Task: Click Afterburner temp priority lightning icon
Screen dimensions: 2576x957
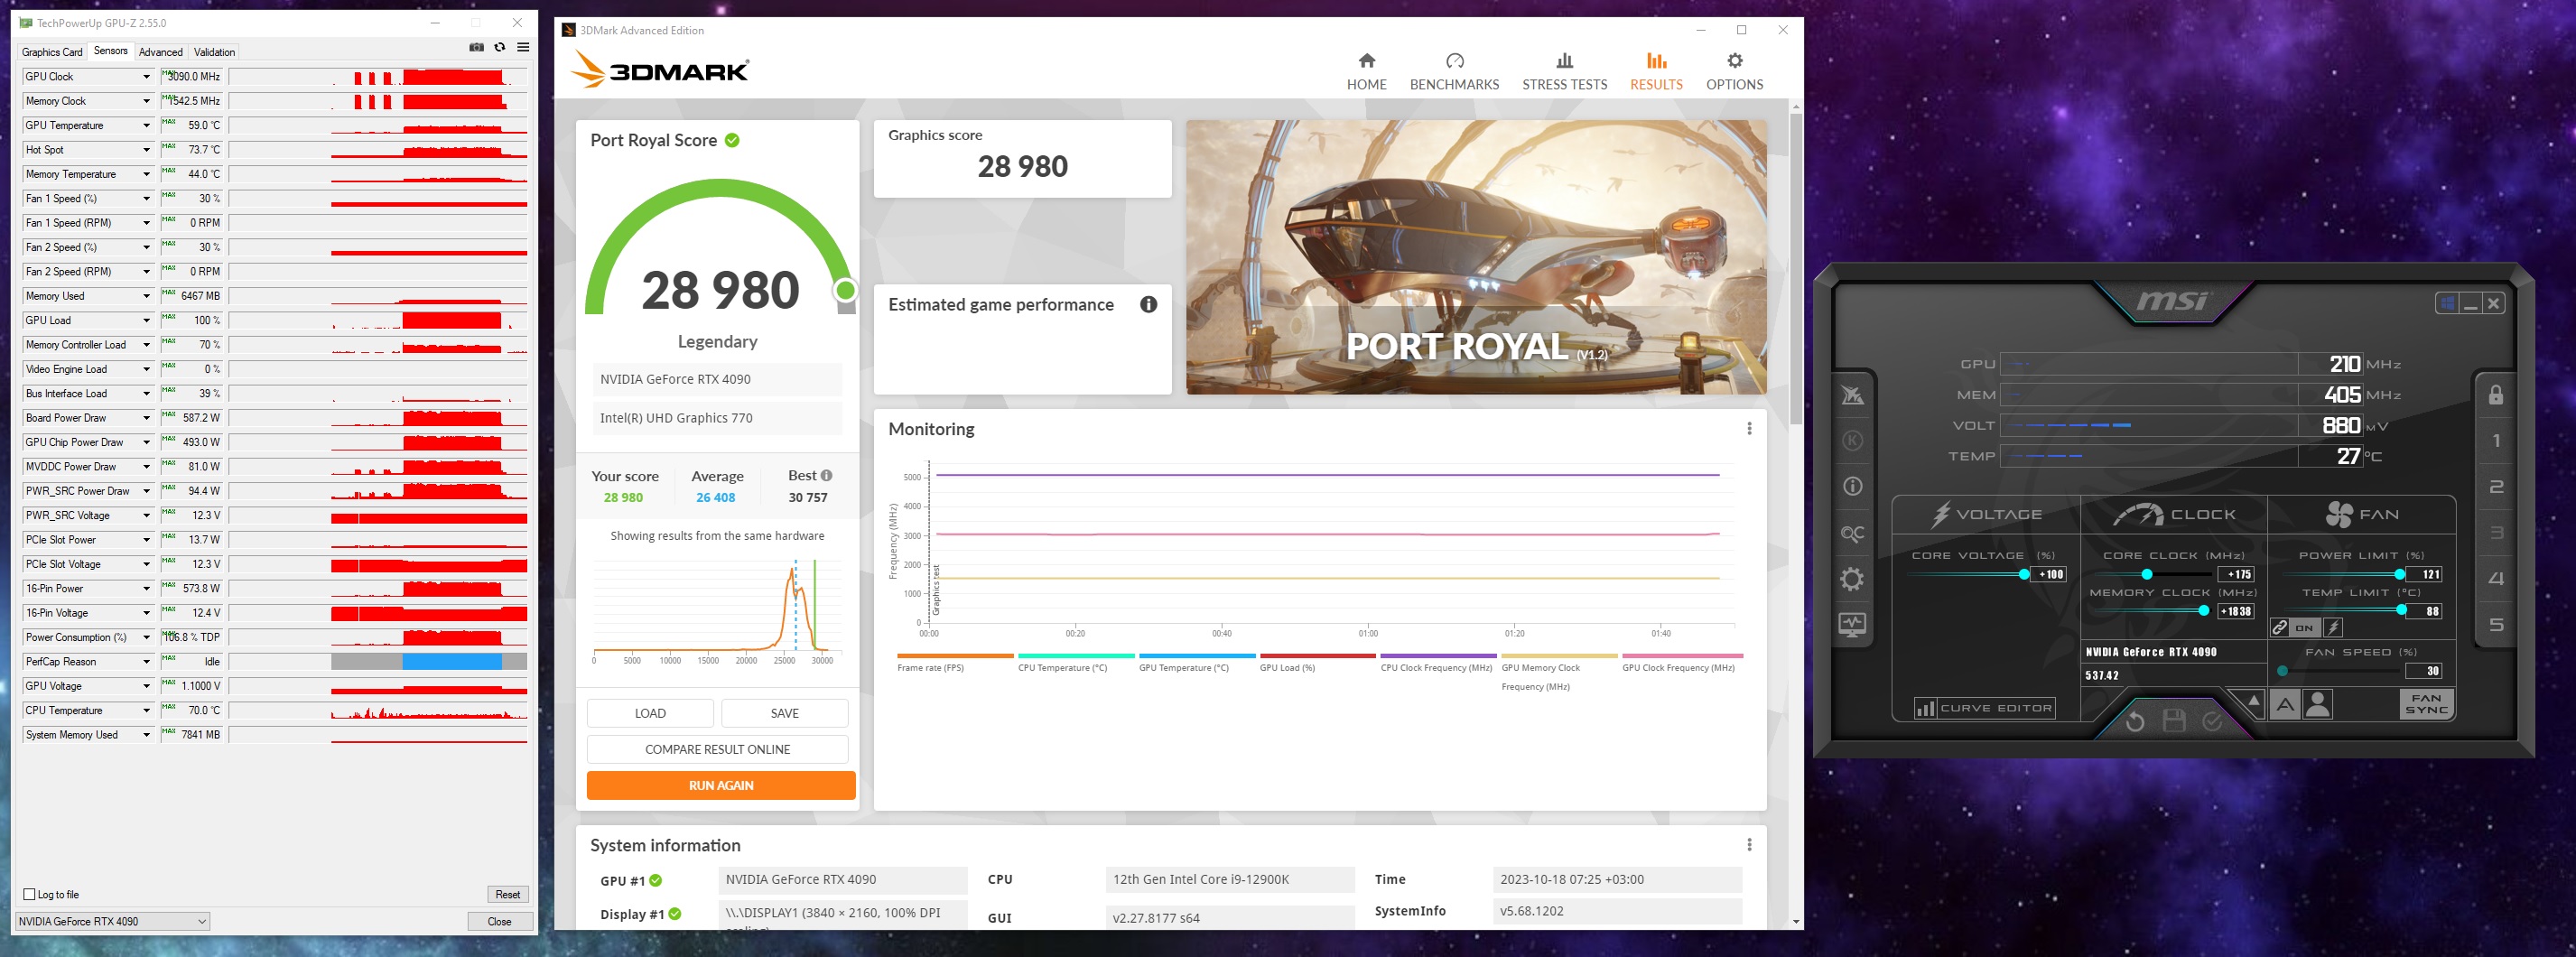Action: 2332,627
